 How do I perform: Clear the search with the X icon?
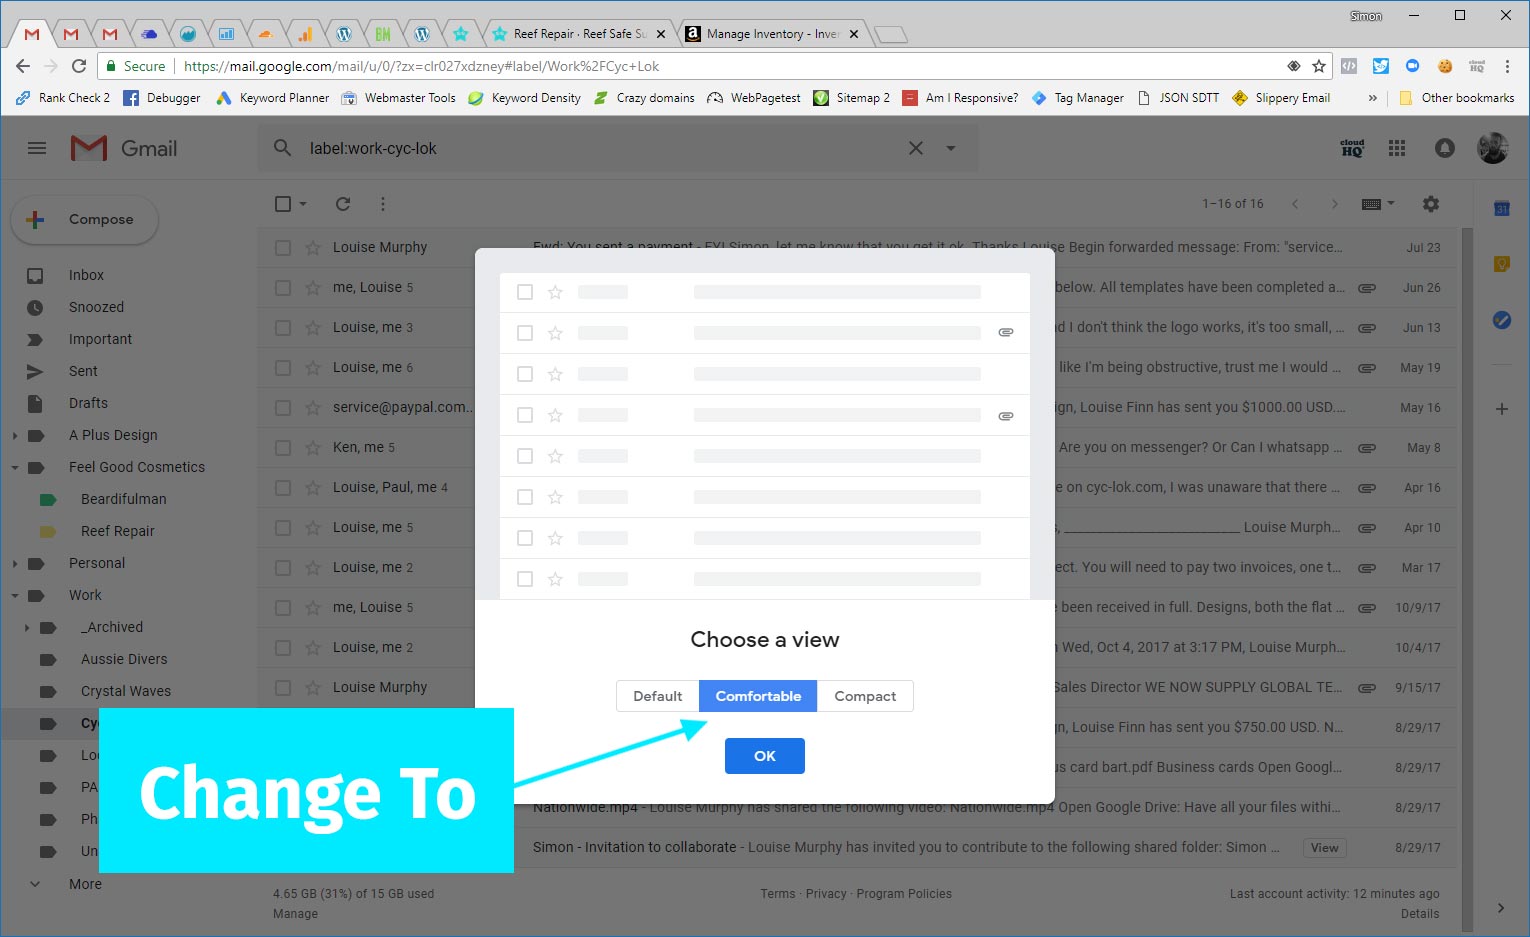915,148
